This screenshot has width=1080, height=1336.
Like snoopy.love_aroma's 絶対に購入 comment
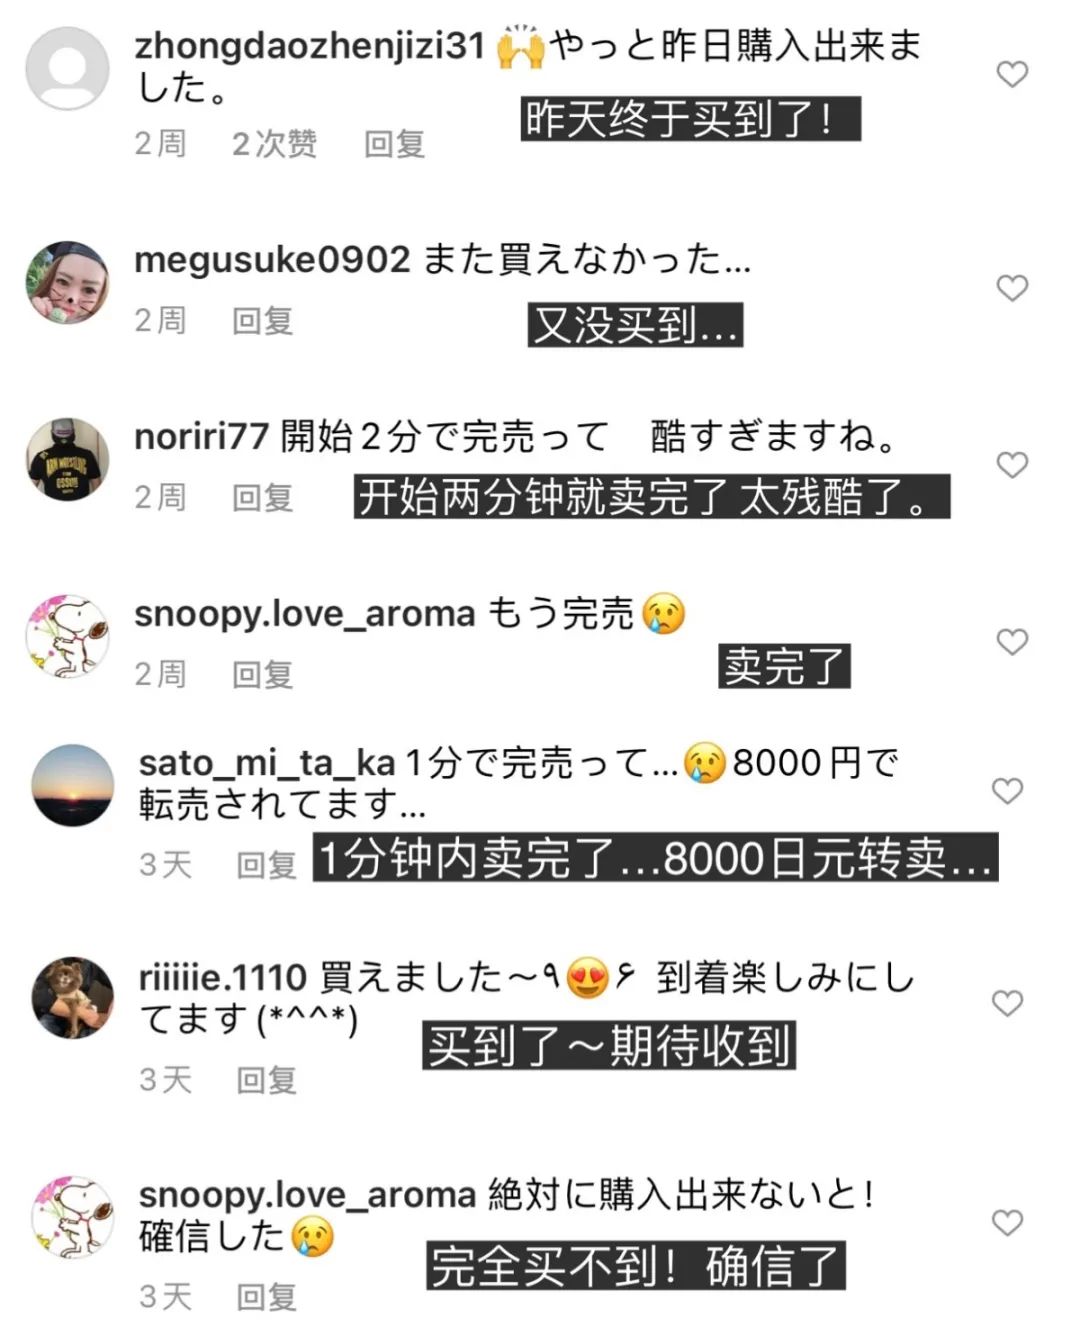[x=1007, y=1222]
